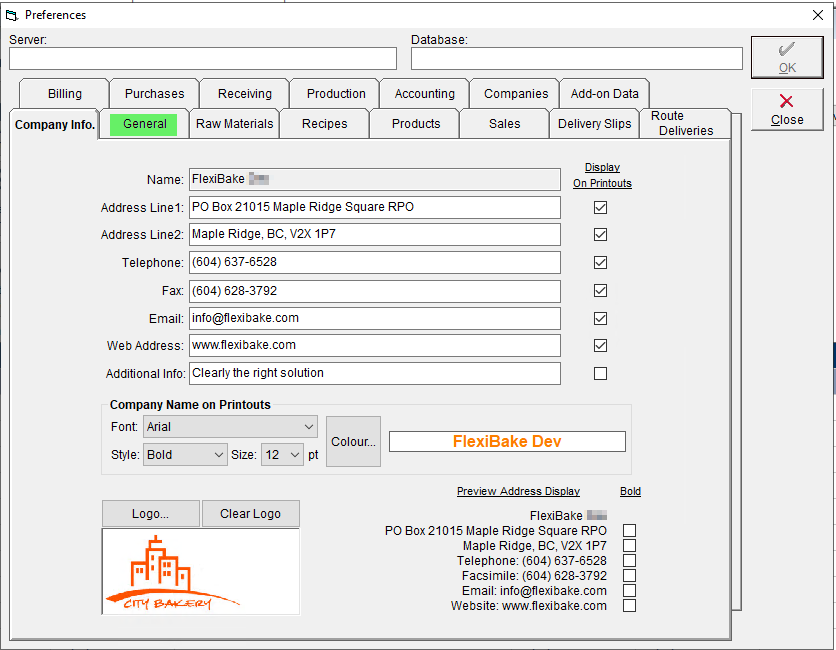Image resolution: width=836 pixels, height=650 pixels.
Task: Switch to the Raw Materials tab
Action: tap(235, 124)
